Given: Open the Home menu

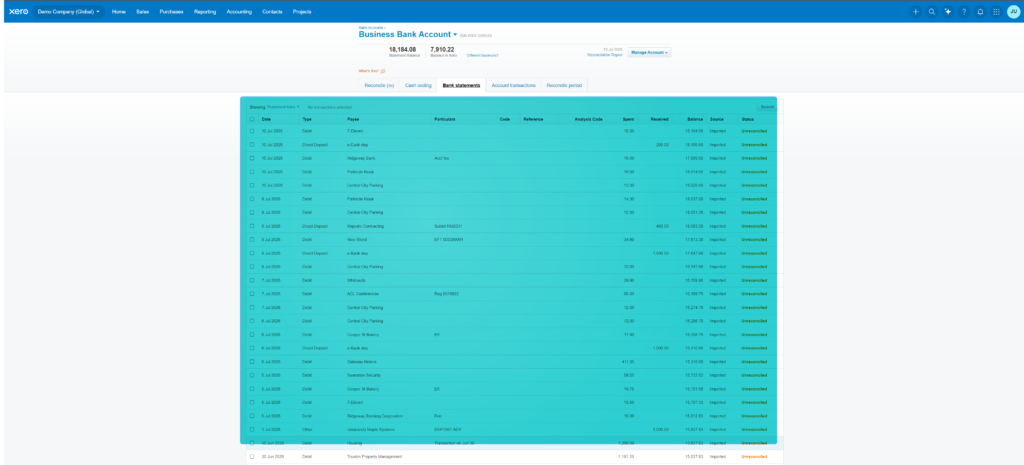Looking at the screenshot, I should (x=118, y=11).
